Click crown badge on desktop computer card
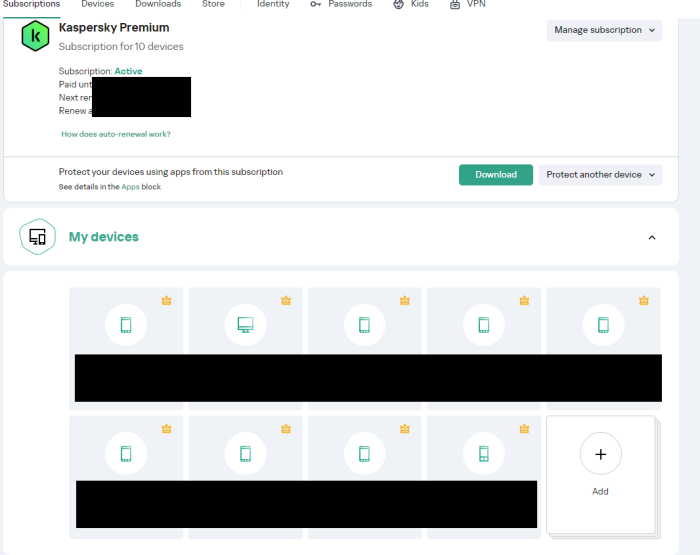 point(286,300)
